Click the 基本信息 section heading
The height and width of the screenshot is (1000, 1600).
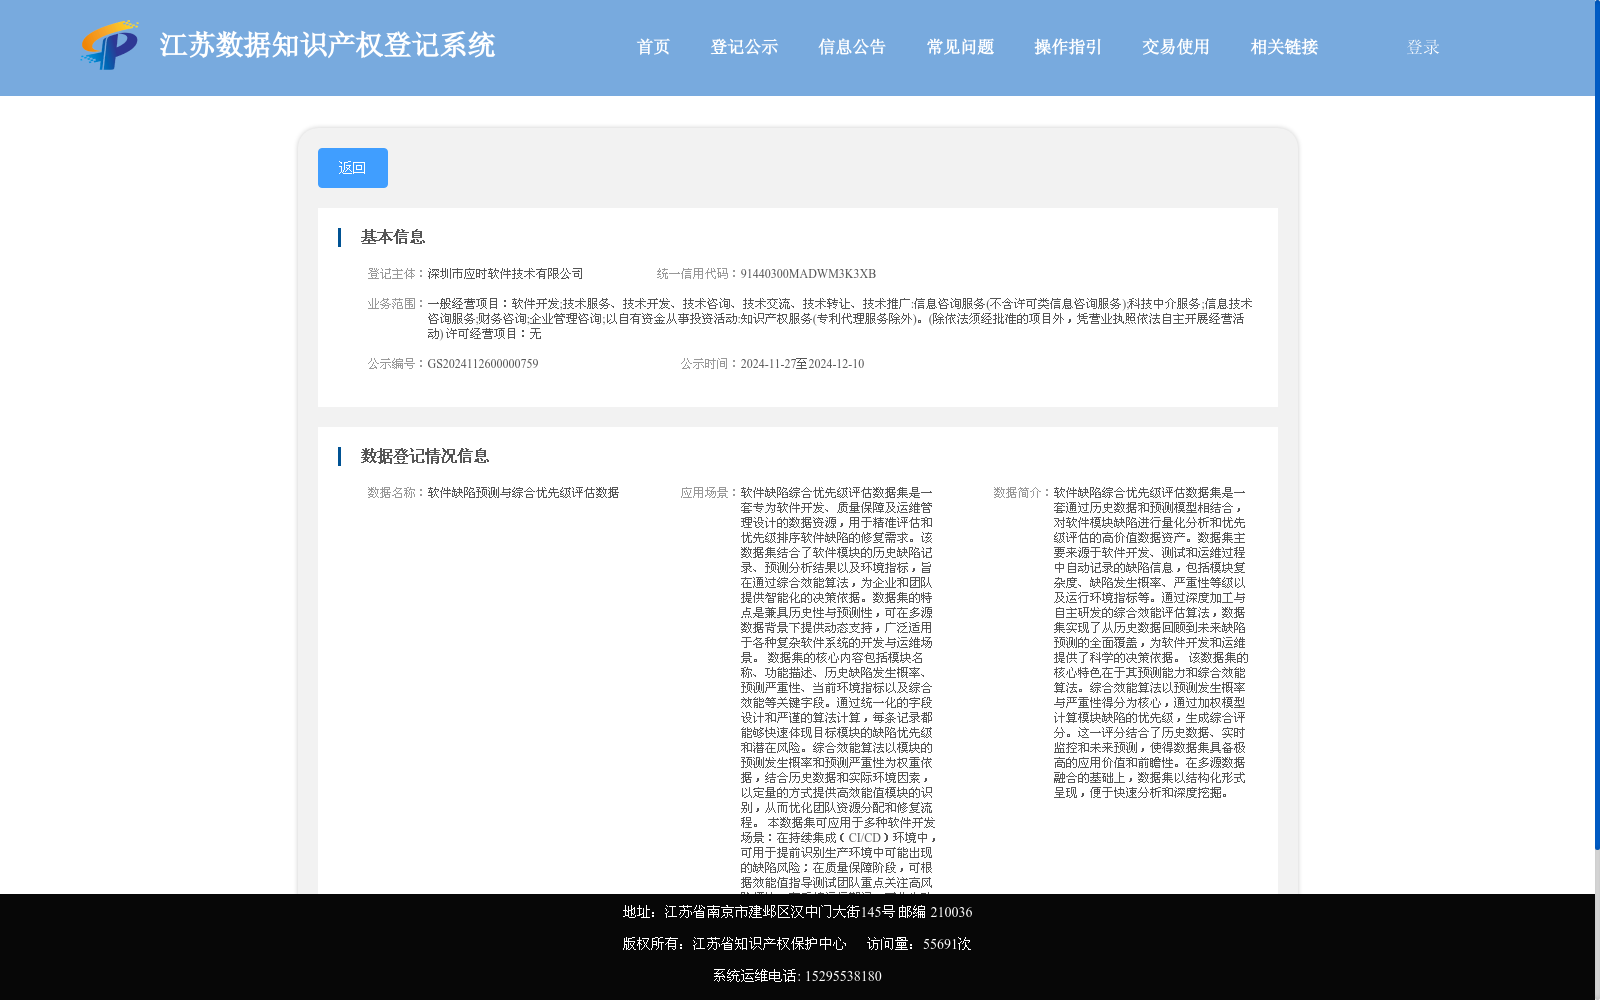(x=393, y=237)
